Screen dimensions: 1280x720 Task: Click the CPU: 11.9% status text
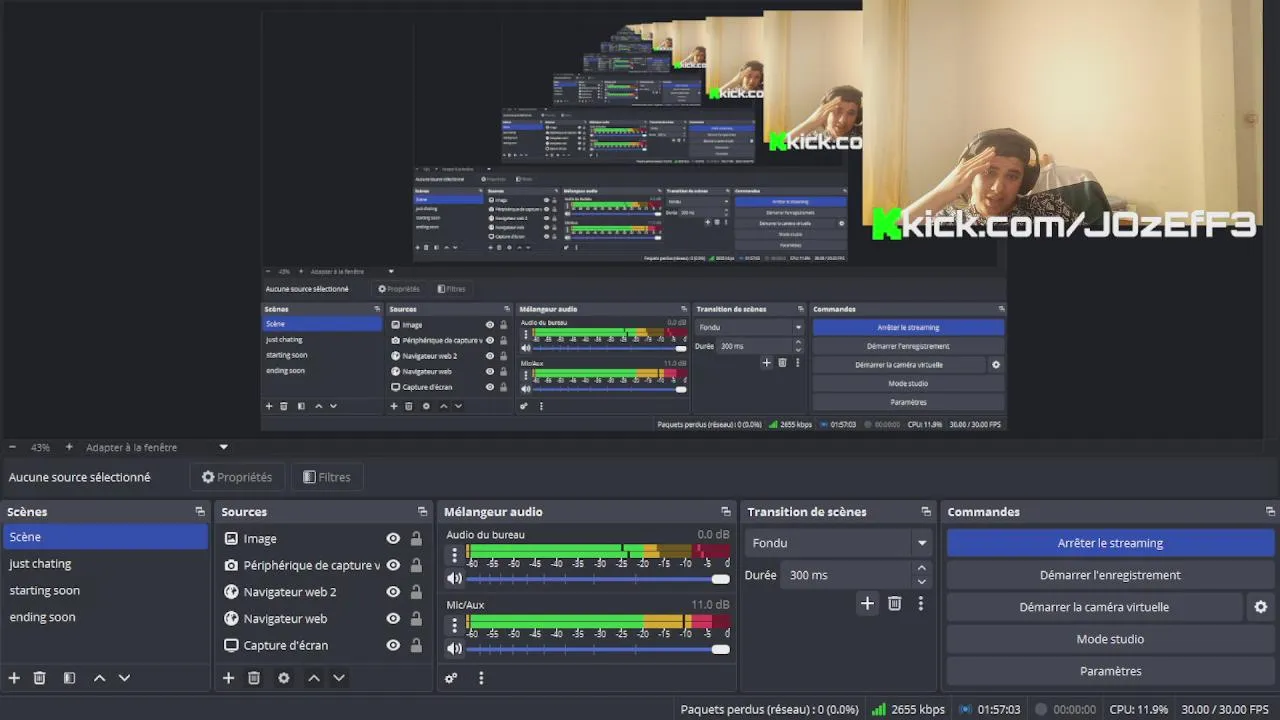click(x=1138, y=709)
